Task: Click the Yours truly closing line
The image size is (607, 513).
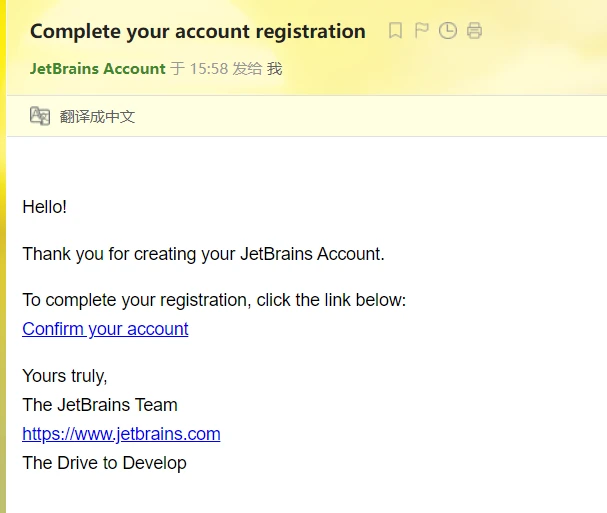Action: click(64, 376)
